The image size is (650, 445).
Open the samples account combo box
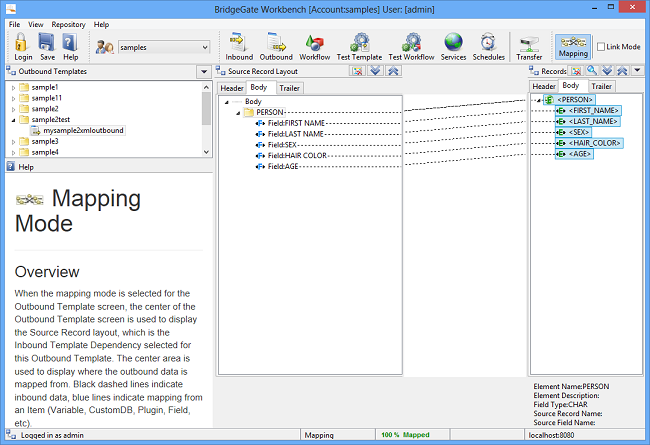(164, 47)
